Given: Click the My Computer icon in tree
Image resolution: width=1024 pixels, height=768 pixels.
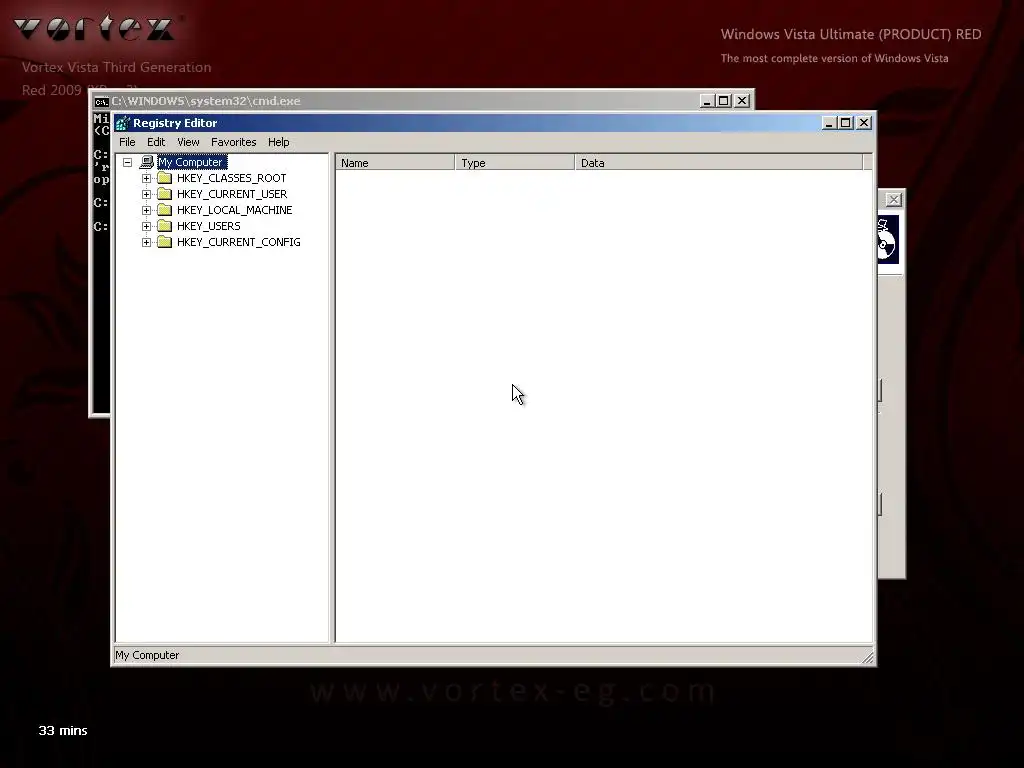Looking at the screenshot, I should coord(147,162).
